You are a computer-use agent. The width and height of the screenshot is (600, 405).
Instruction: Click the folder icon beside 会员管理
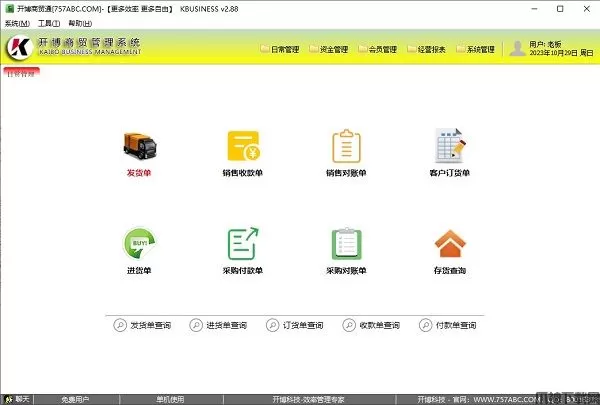tap(363, 49)
